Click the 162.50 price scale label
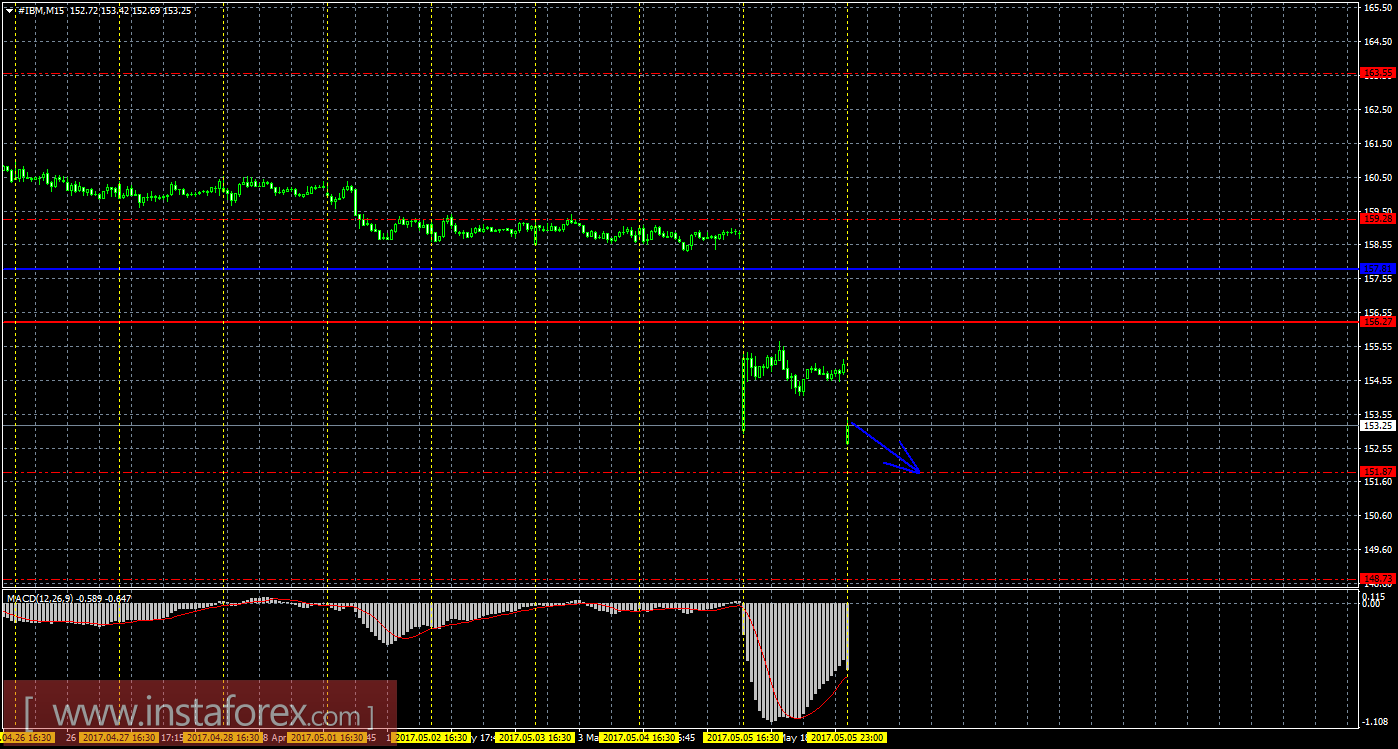 [x=1378, y=109]
